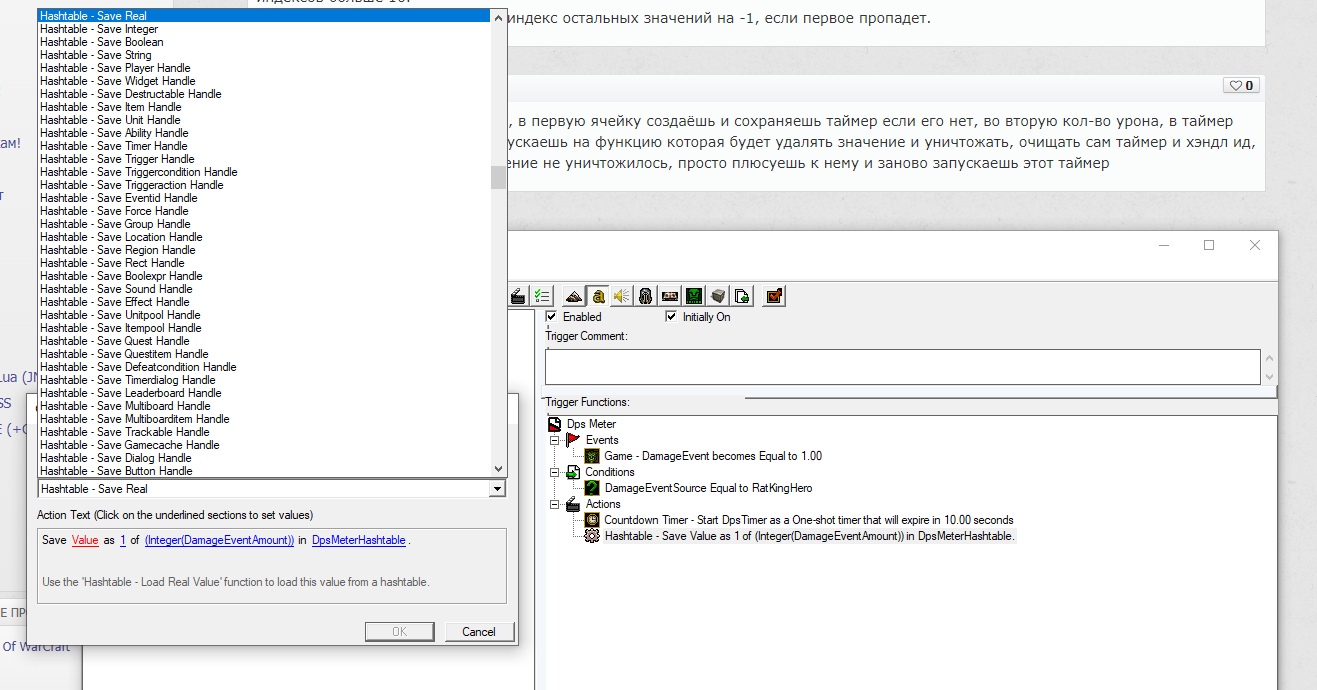
Task: Open the Terrain Editor from toolbar
Action: [x=573, y=295]
